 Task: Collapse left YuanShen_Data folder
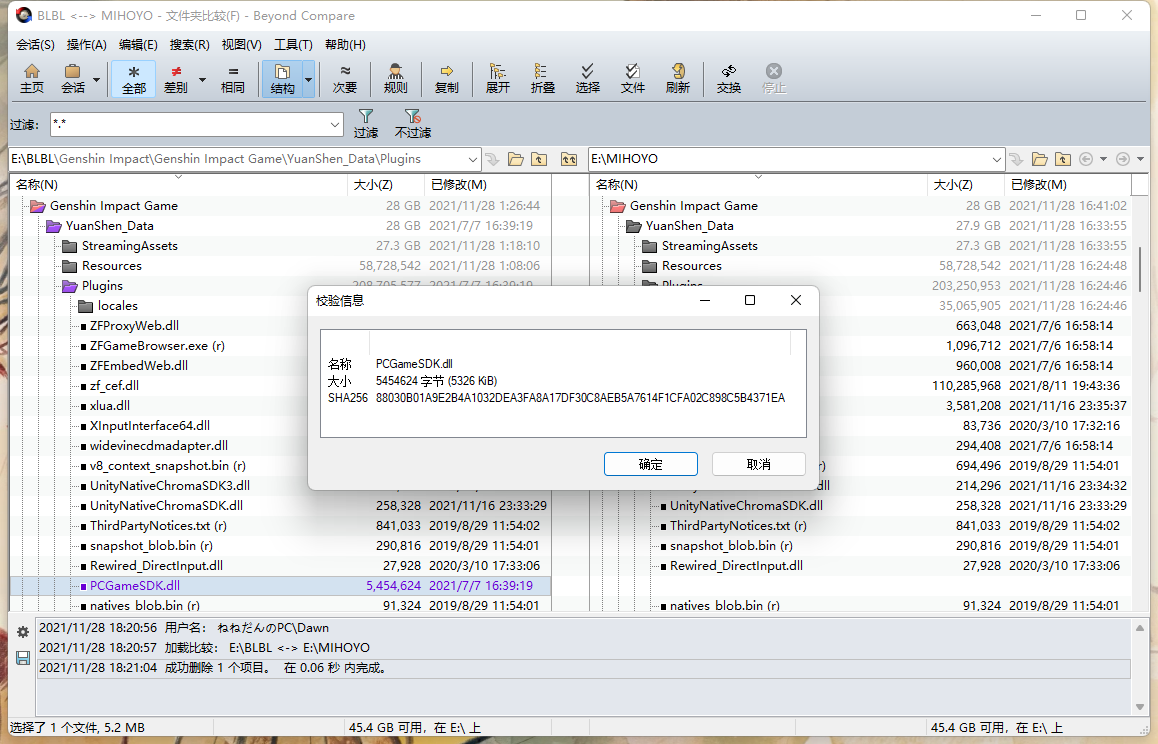tap(54, 226)
